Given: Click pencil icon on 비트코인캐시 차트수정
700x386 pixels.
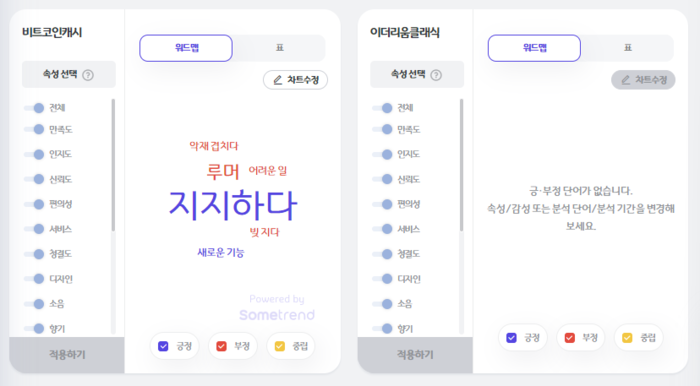Looking at the screenshot, I should 278,80.
